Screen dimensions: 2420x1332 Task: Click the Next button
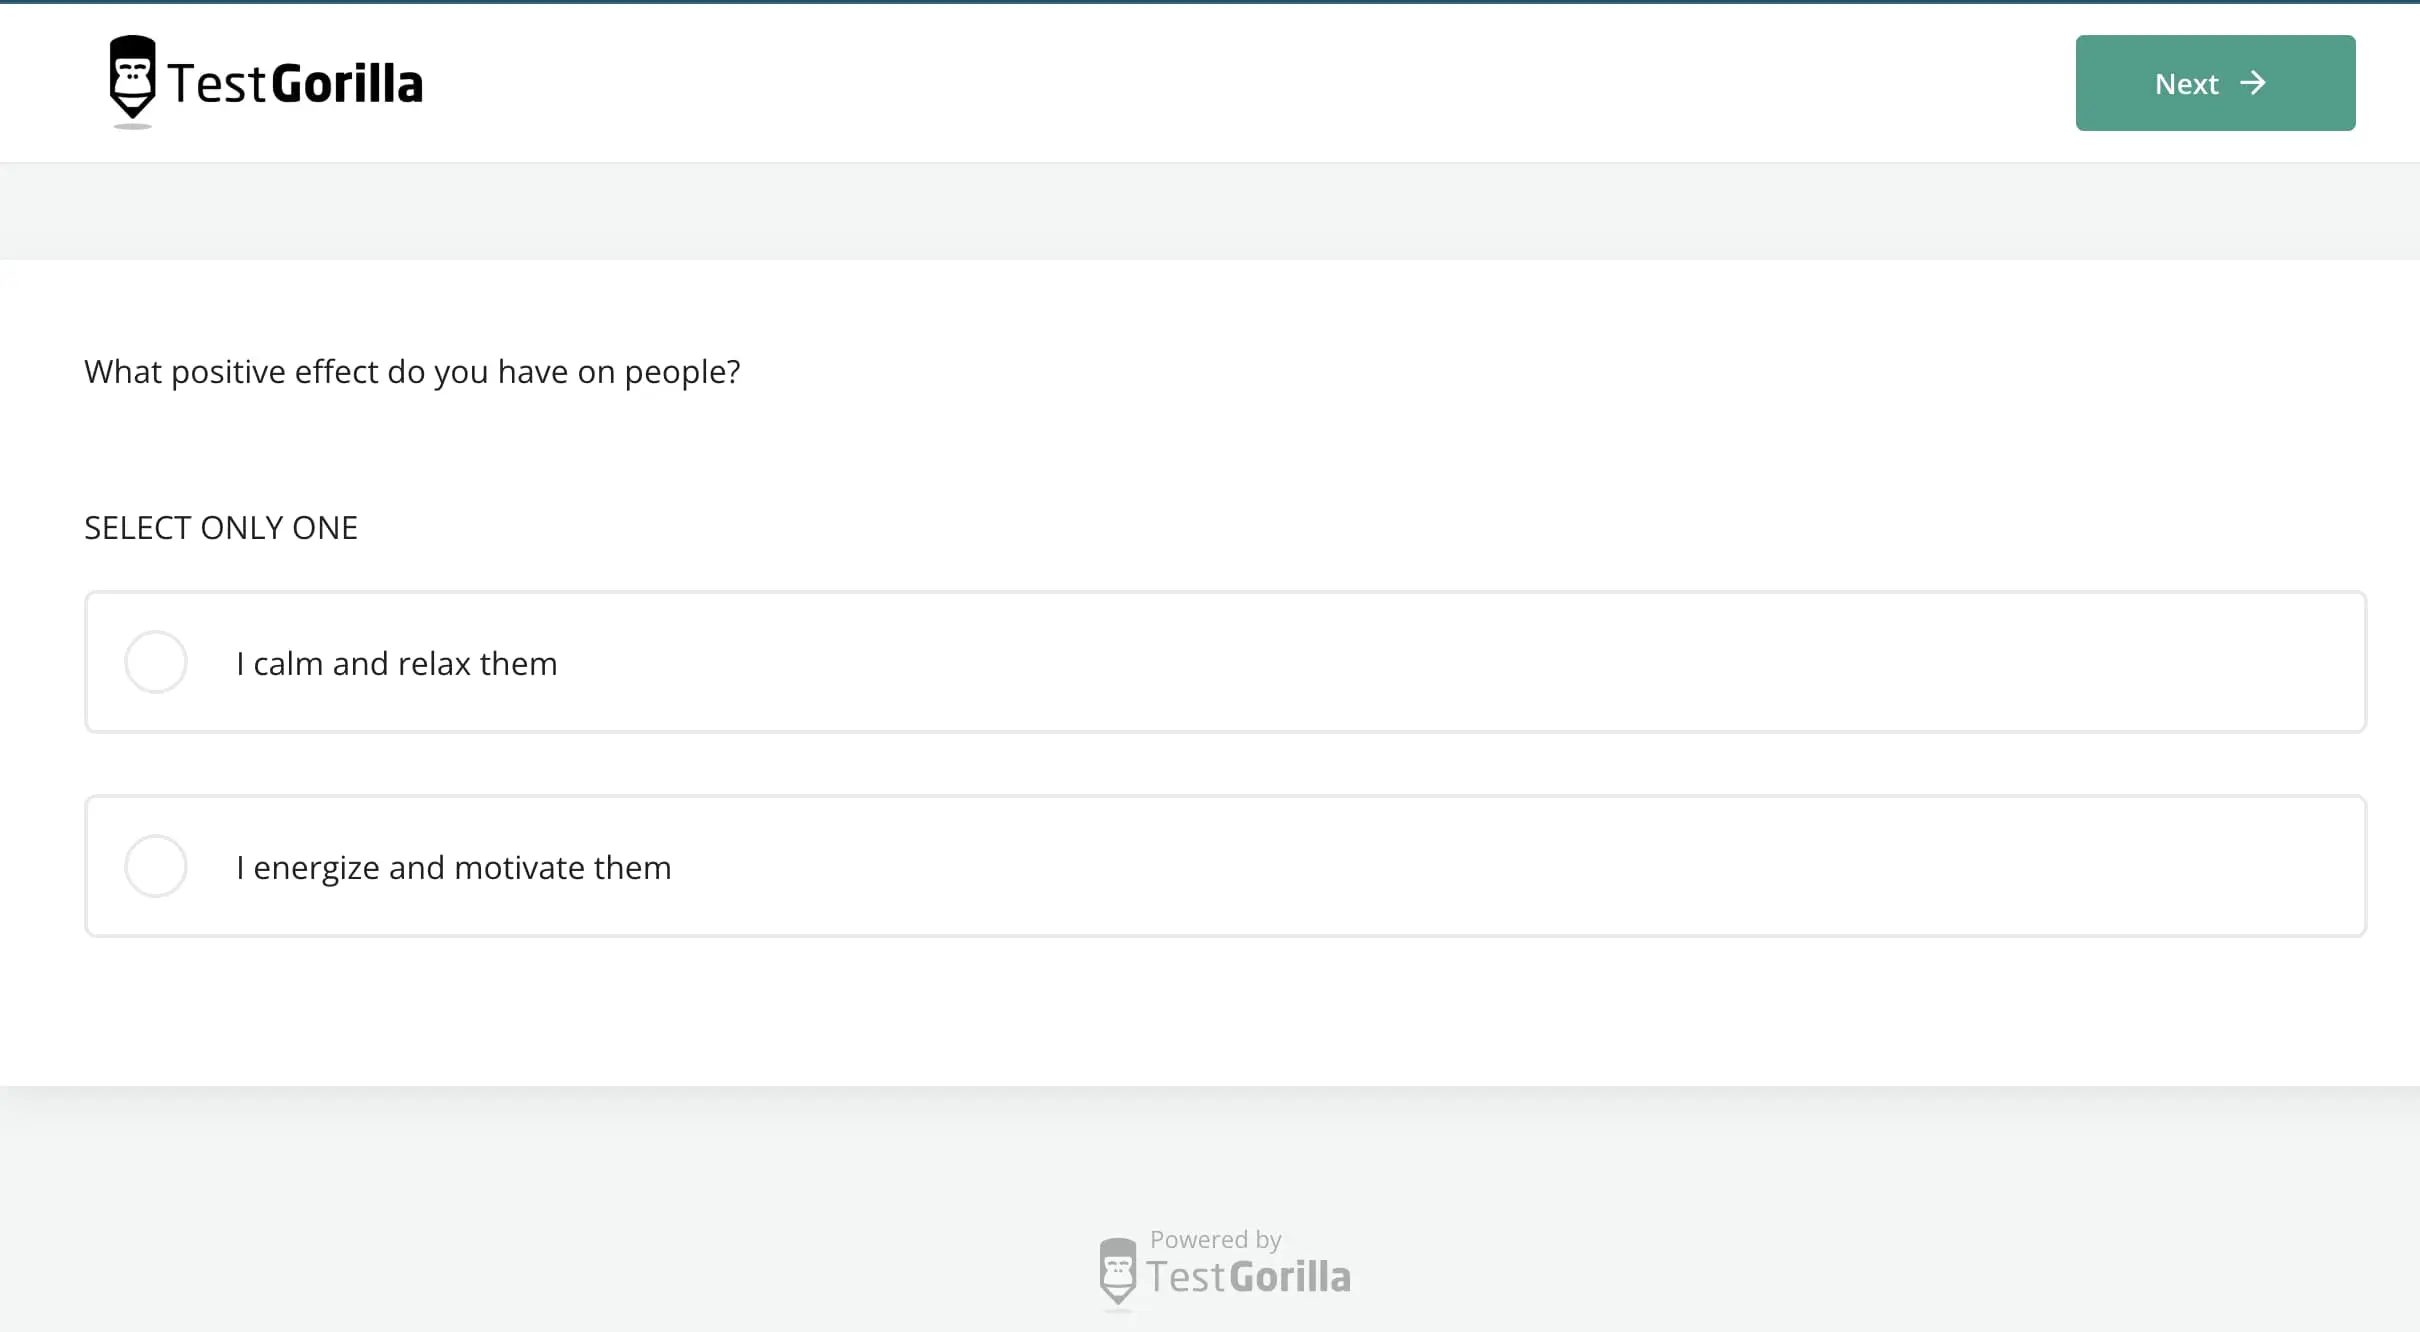pos(2214,83)
